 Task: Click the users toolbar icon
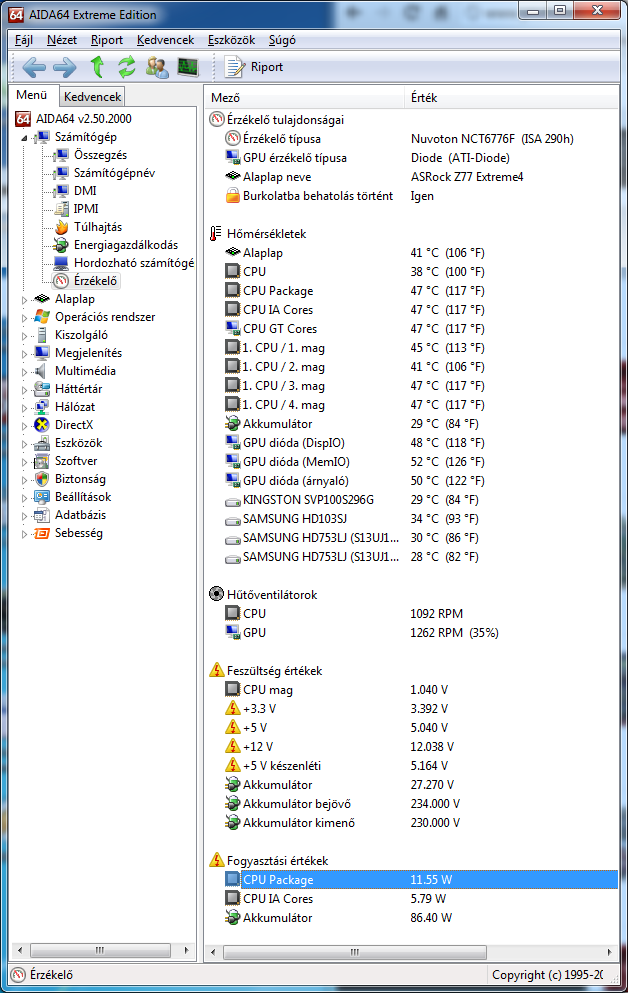point(157,66)
